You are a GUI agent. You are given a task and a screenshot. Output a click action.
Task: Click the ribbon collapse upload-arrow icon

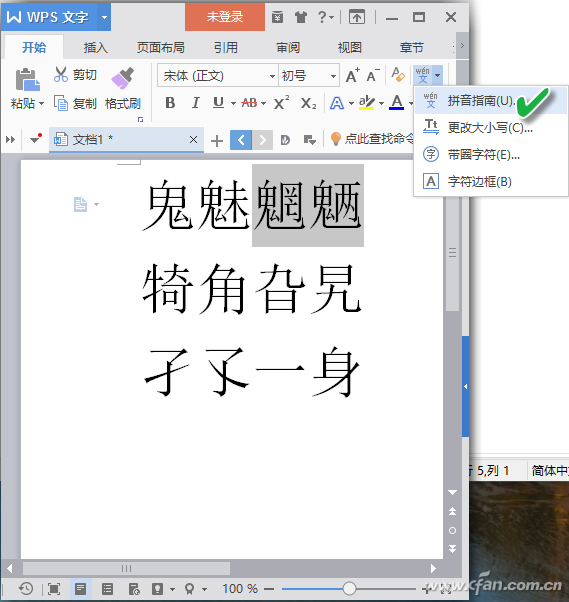(x=357, y=17)
